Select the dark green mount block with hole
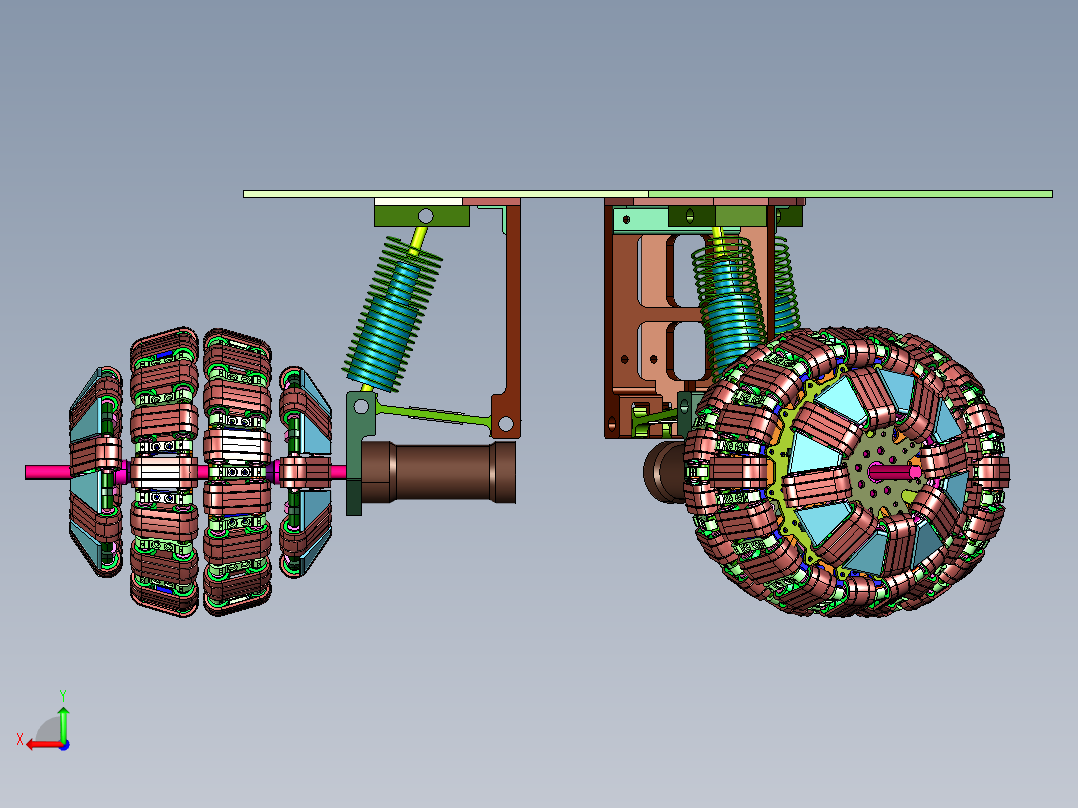 click(x=421, y=216)
